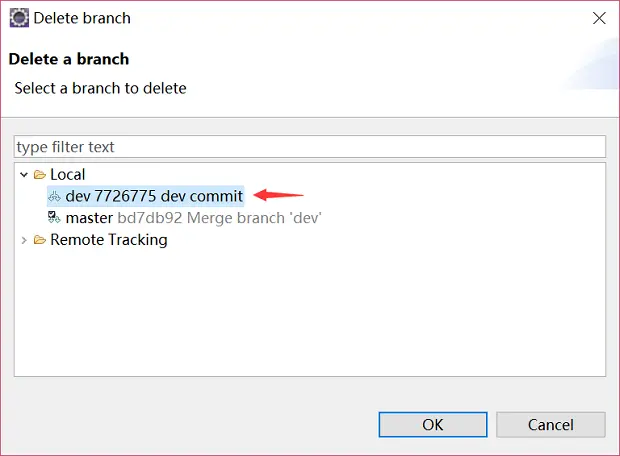
Task: Expand the Remote Tracking node
Action: 24,240
